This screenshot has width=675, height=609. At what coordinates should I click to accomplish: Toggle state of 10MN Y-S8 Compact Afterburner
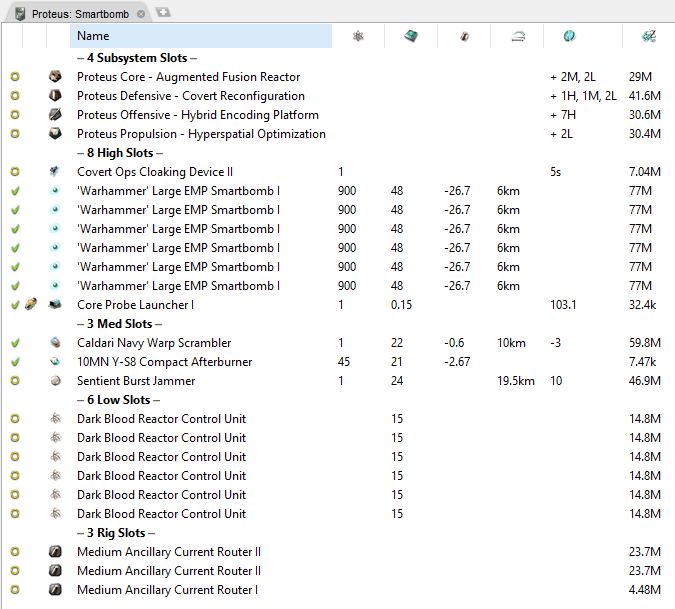click(x=15, y=362)
